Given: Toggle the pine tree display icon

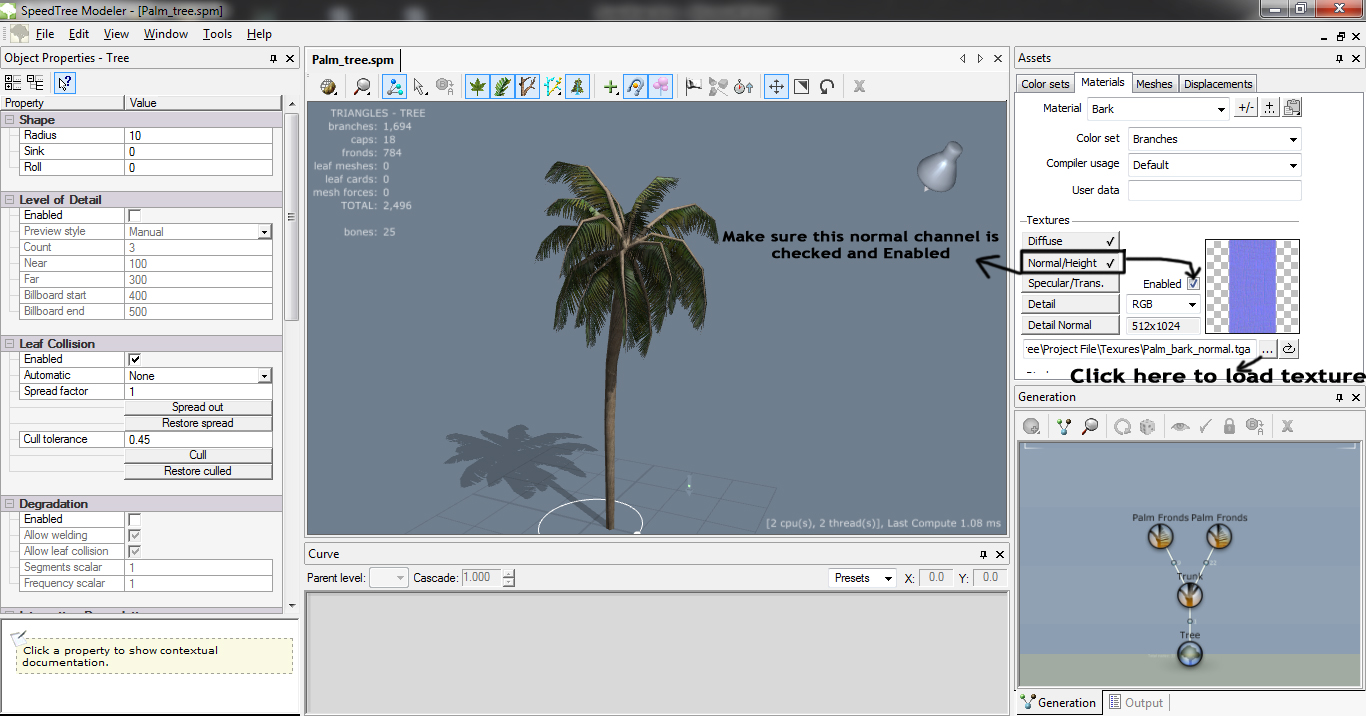Looking at the screenshot, I should pyautogui.click(x=577, y=87).
